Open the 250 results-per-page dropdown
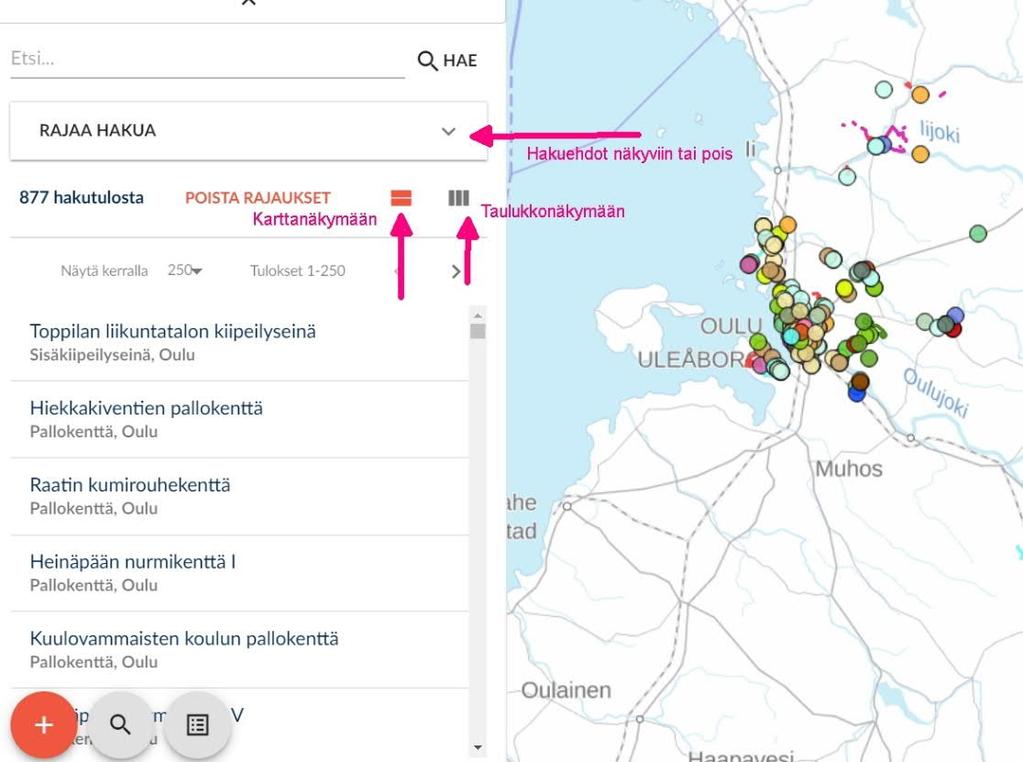Image resolution: width=1023 pixels, height=762 pixels. [185, 270]
